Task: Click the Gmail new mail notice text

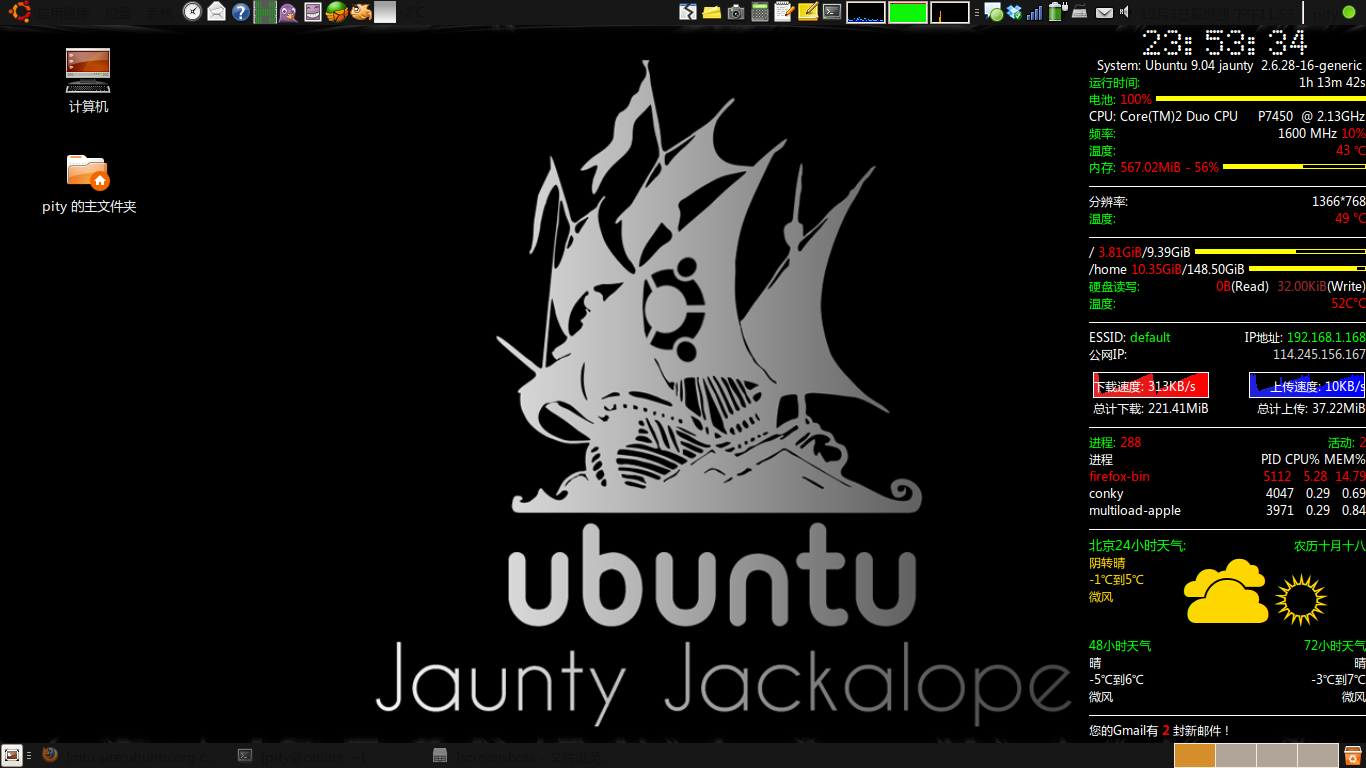Action: point(1160,731)
